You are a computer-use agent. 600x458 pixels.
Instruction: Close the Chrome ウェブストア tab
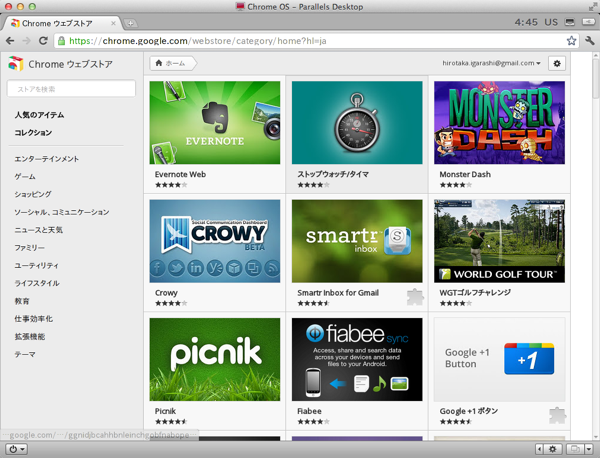click(x=113, y=23)
